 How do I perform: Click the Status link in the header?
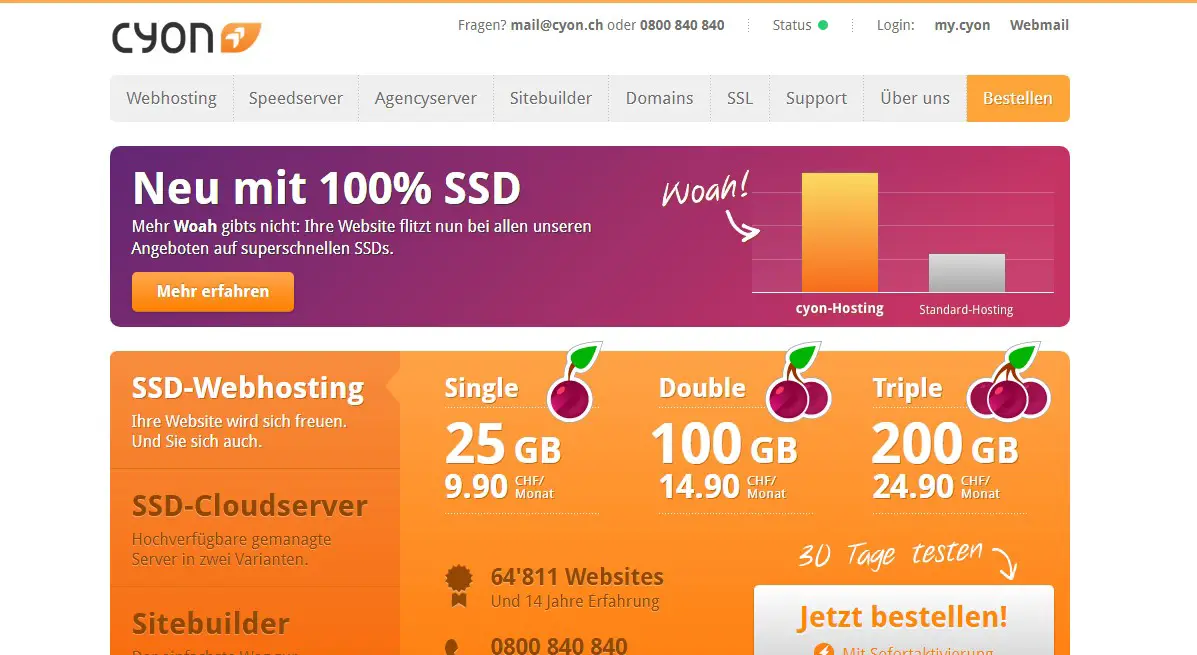792,25
